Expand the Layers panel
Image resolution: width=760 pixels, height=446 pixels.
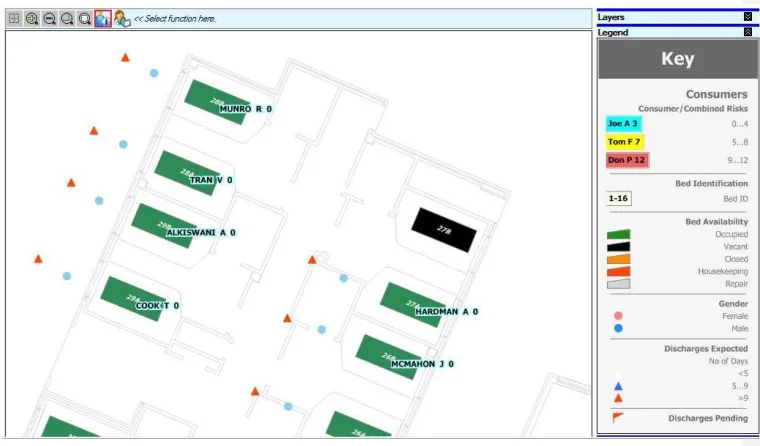coord(748,17)
